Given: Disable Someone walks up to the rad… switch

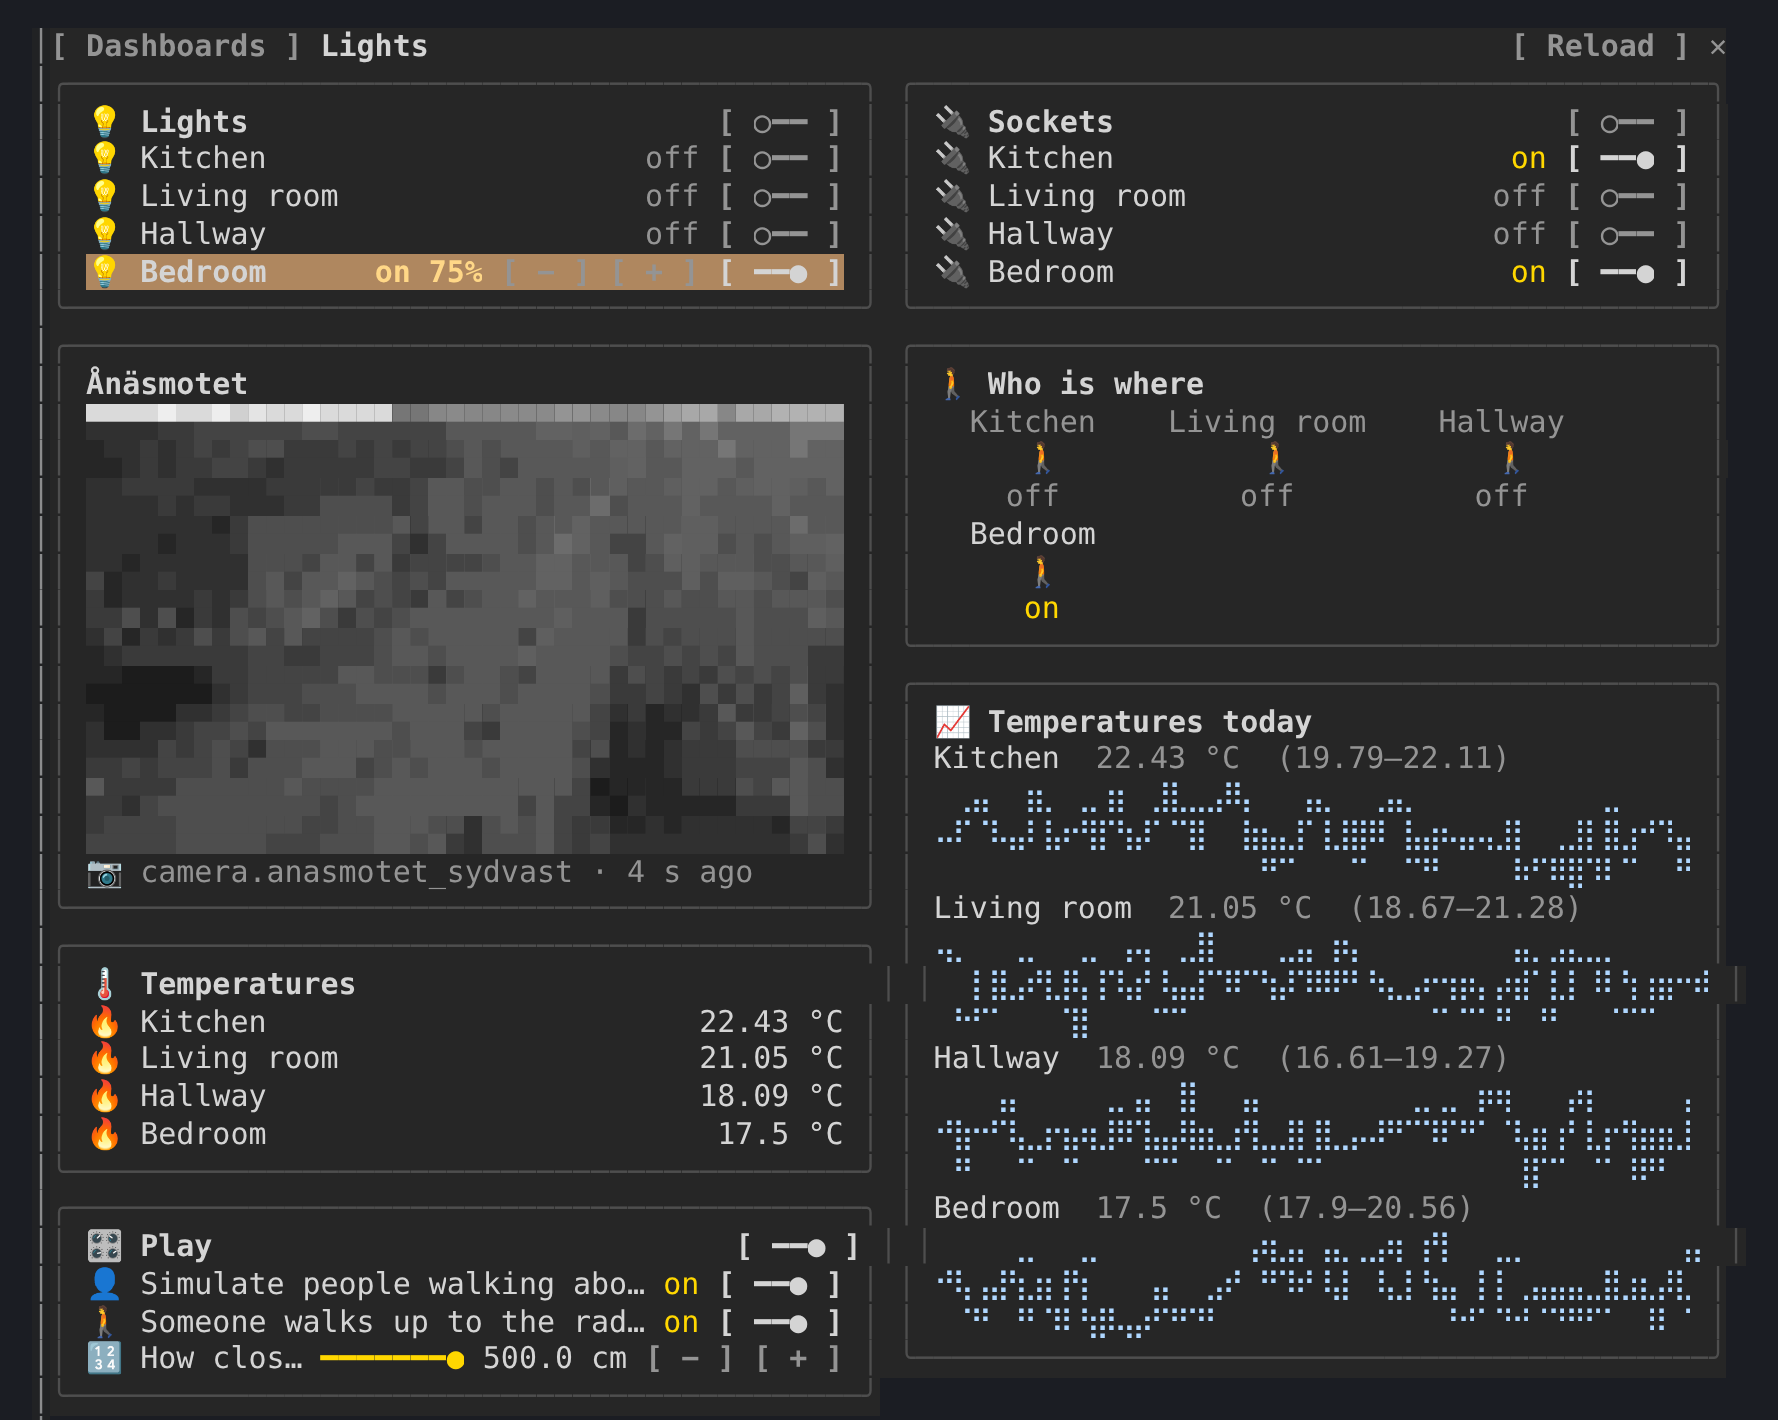Looking at the screenshot, I should click(780, 1322).
